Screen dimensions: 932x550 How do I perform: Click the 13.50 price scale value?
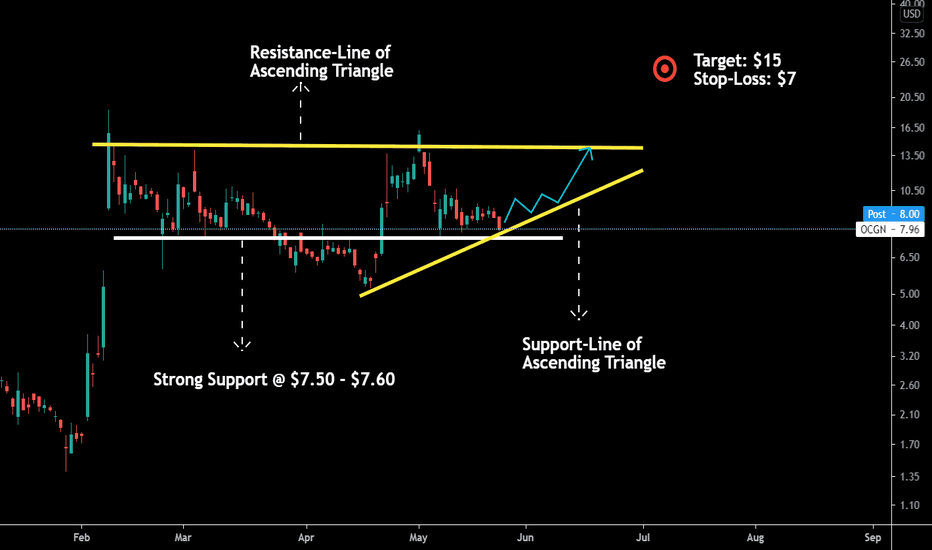(x=912, y=156)
